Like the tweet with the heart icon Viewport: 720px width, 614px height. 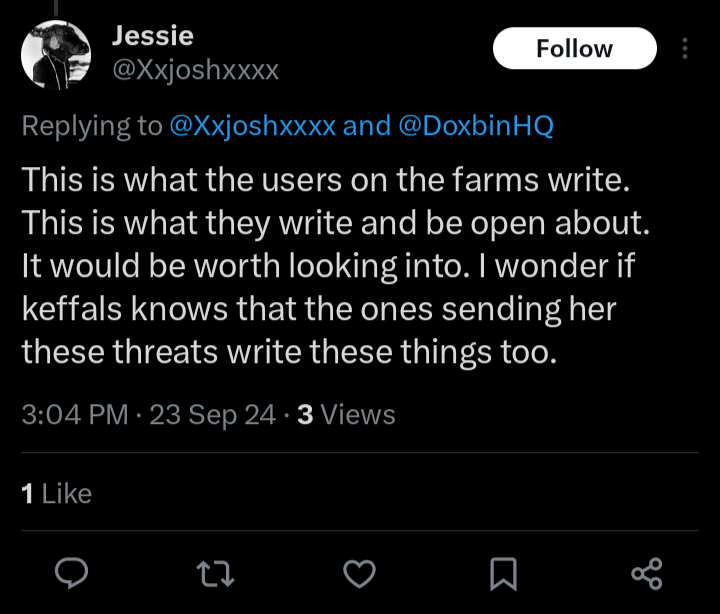click(360, 574)
